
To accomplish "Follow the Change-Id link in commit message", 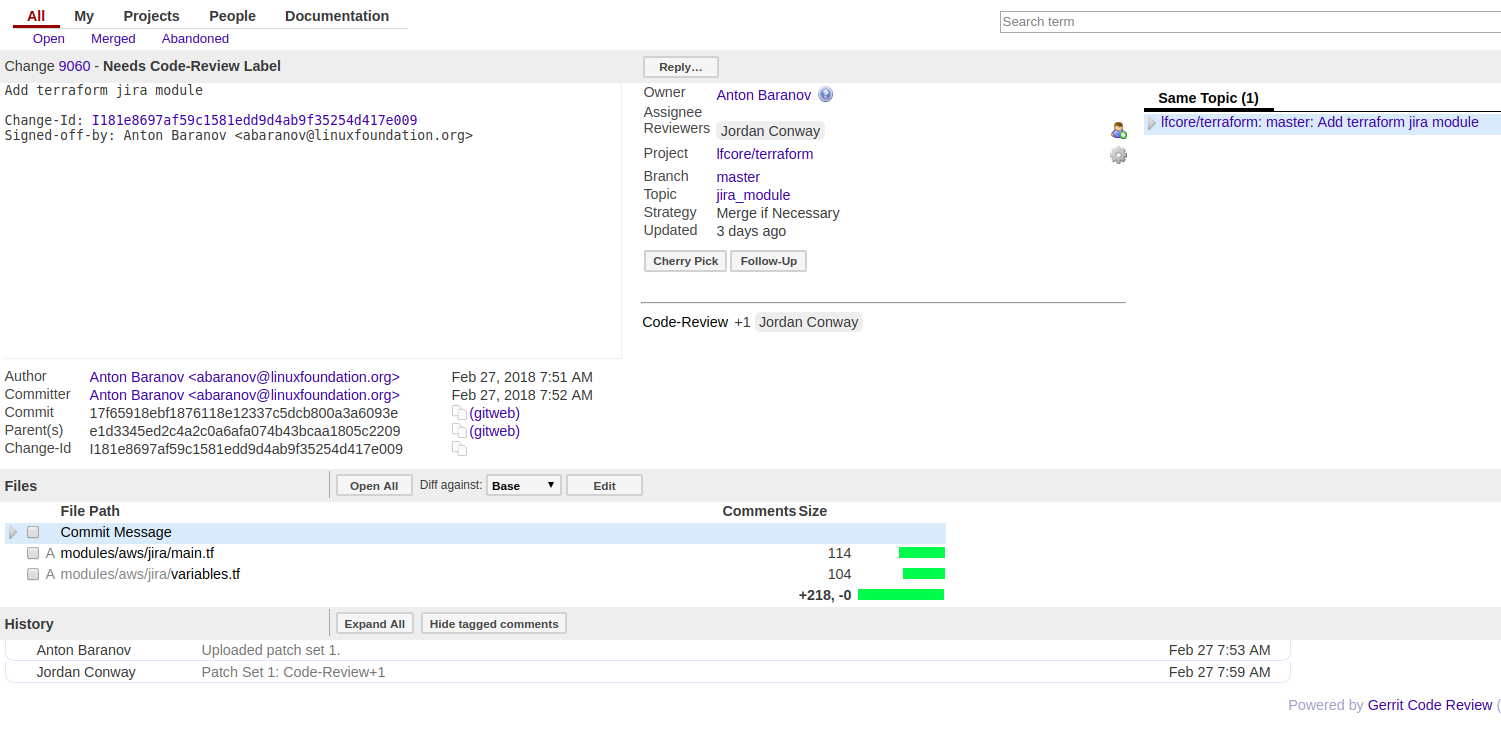I will (x=254, y=120).
